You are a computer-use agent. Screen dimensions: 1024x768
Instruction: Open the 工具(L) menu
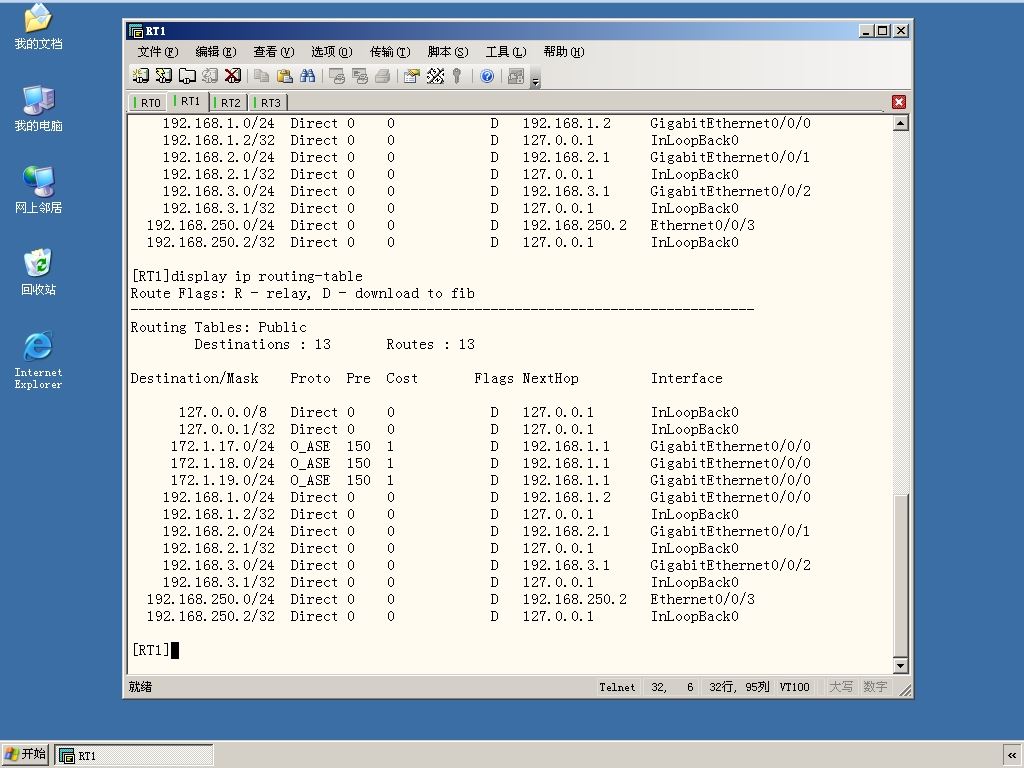point(505,52)
